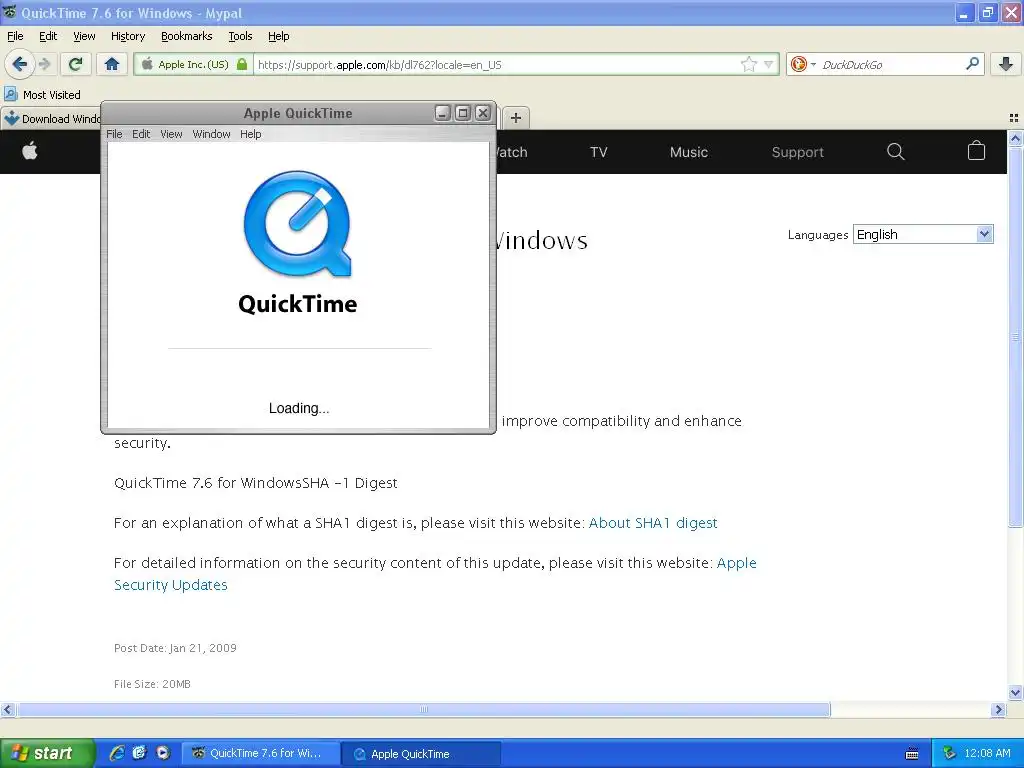1024x768 pixels.
Task: Open the address bar history dropdown arrow
Action: pyautogui.click(x=769, y=64)
